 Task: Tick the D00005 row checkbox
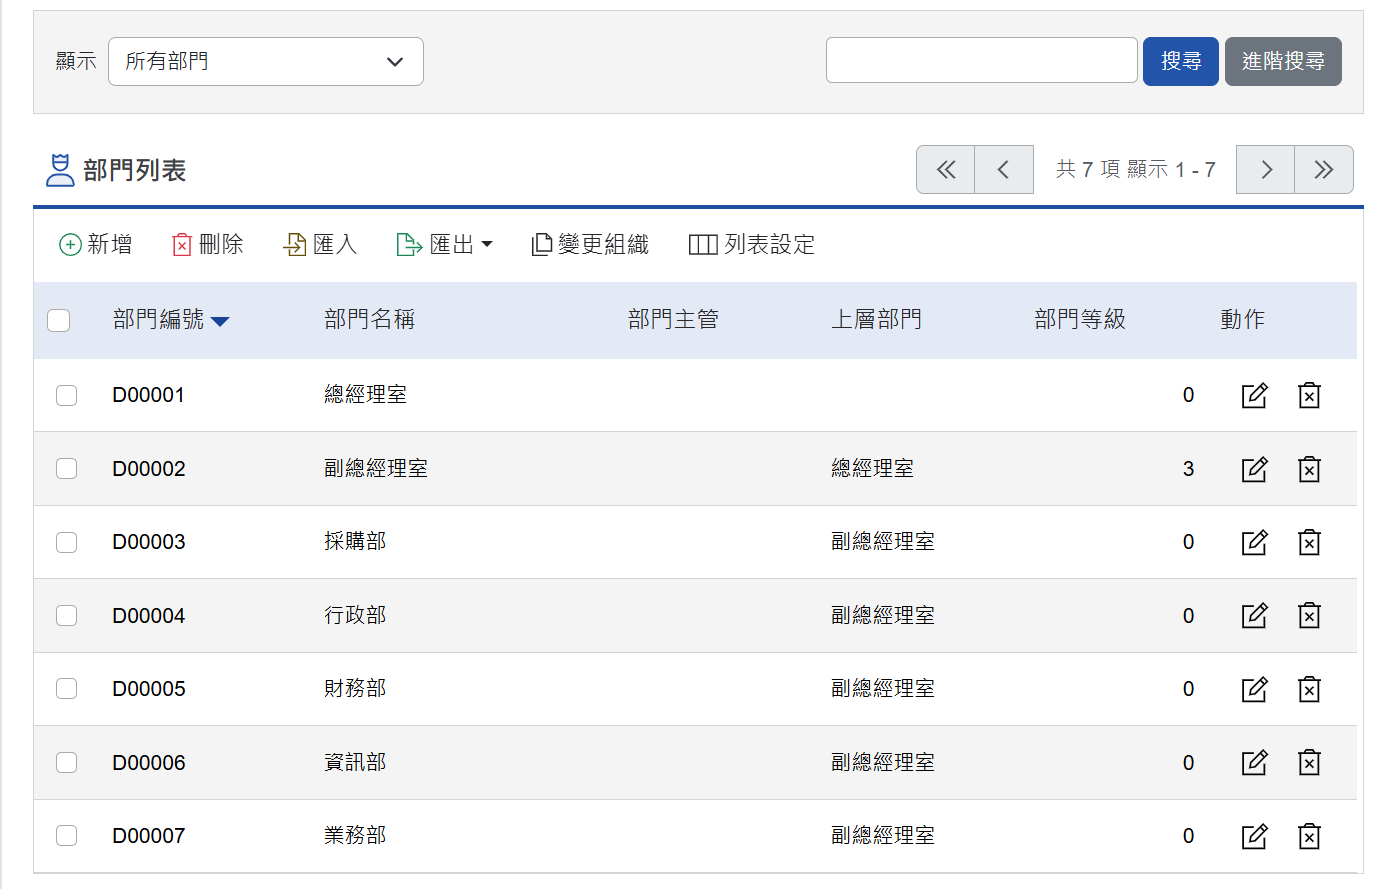[67, 689]
